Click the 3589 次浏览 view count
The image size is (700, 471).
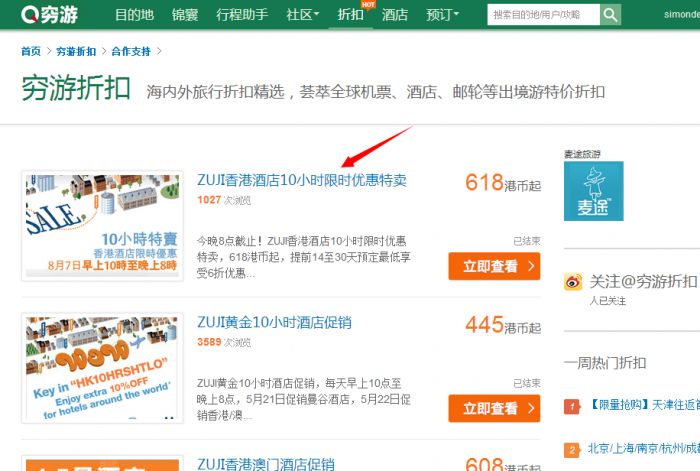click(x=224, y=342)
